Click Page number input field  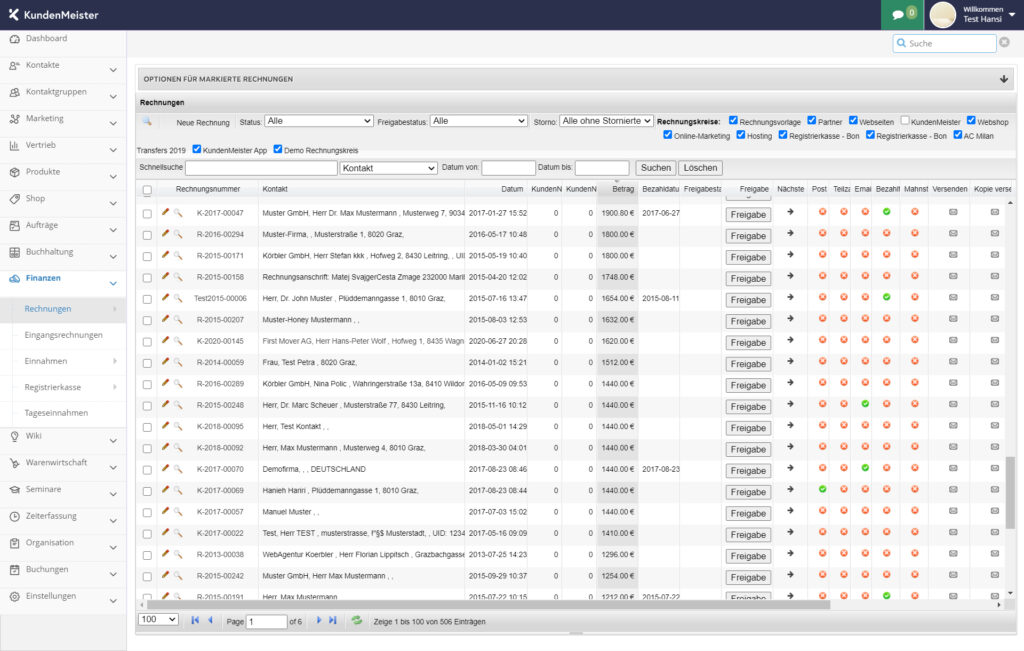coord(266,621)
